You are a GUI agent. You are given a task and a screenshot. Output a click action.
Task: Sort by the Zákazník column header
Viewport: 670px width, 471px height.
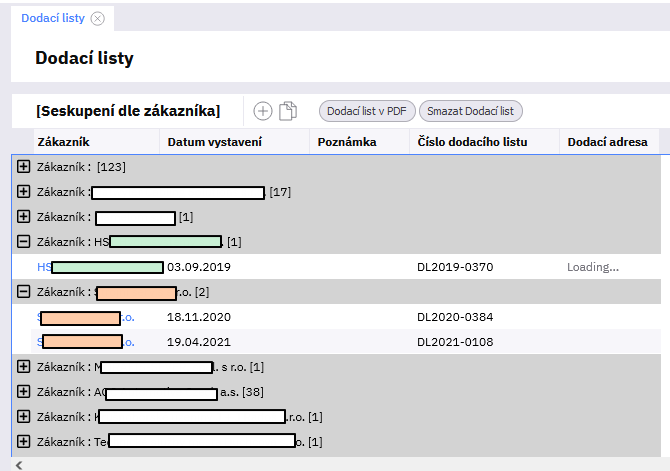click(x=63, y=142)
